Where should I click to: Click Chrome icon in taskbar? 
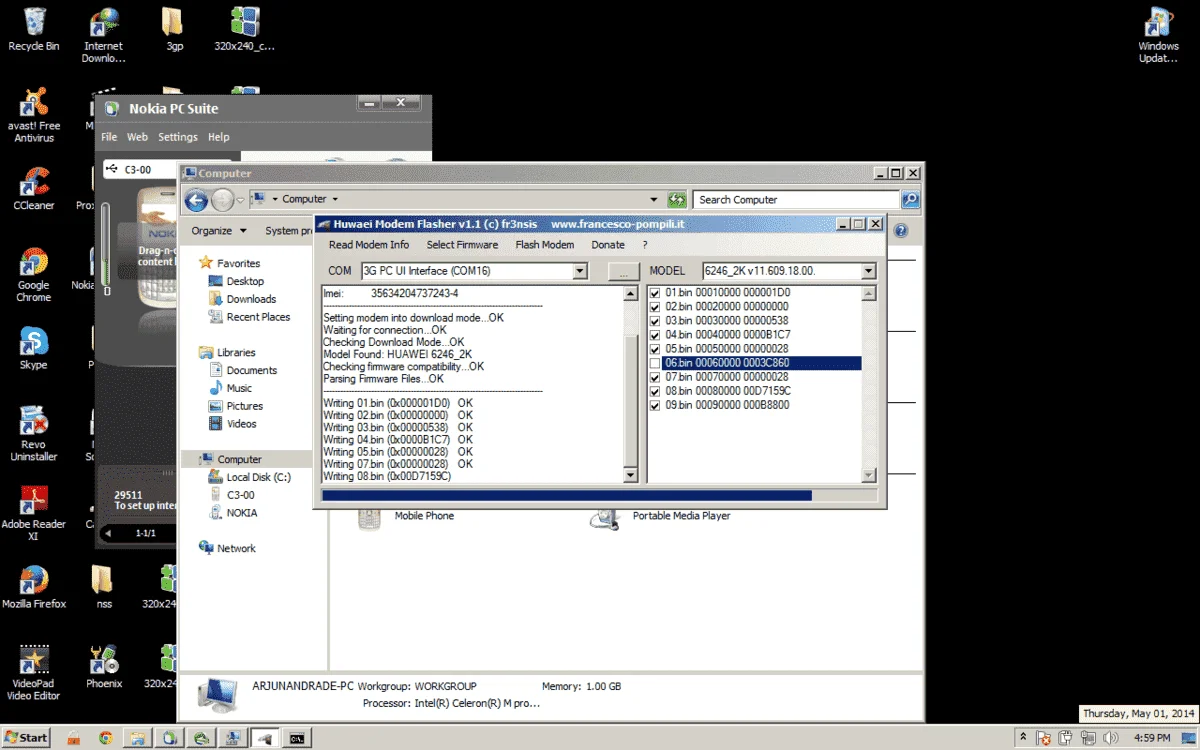[105, 738]
